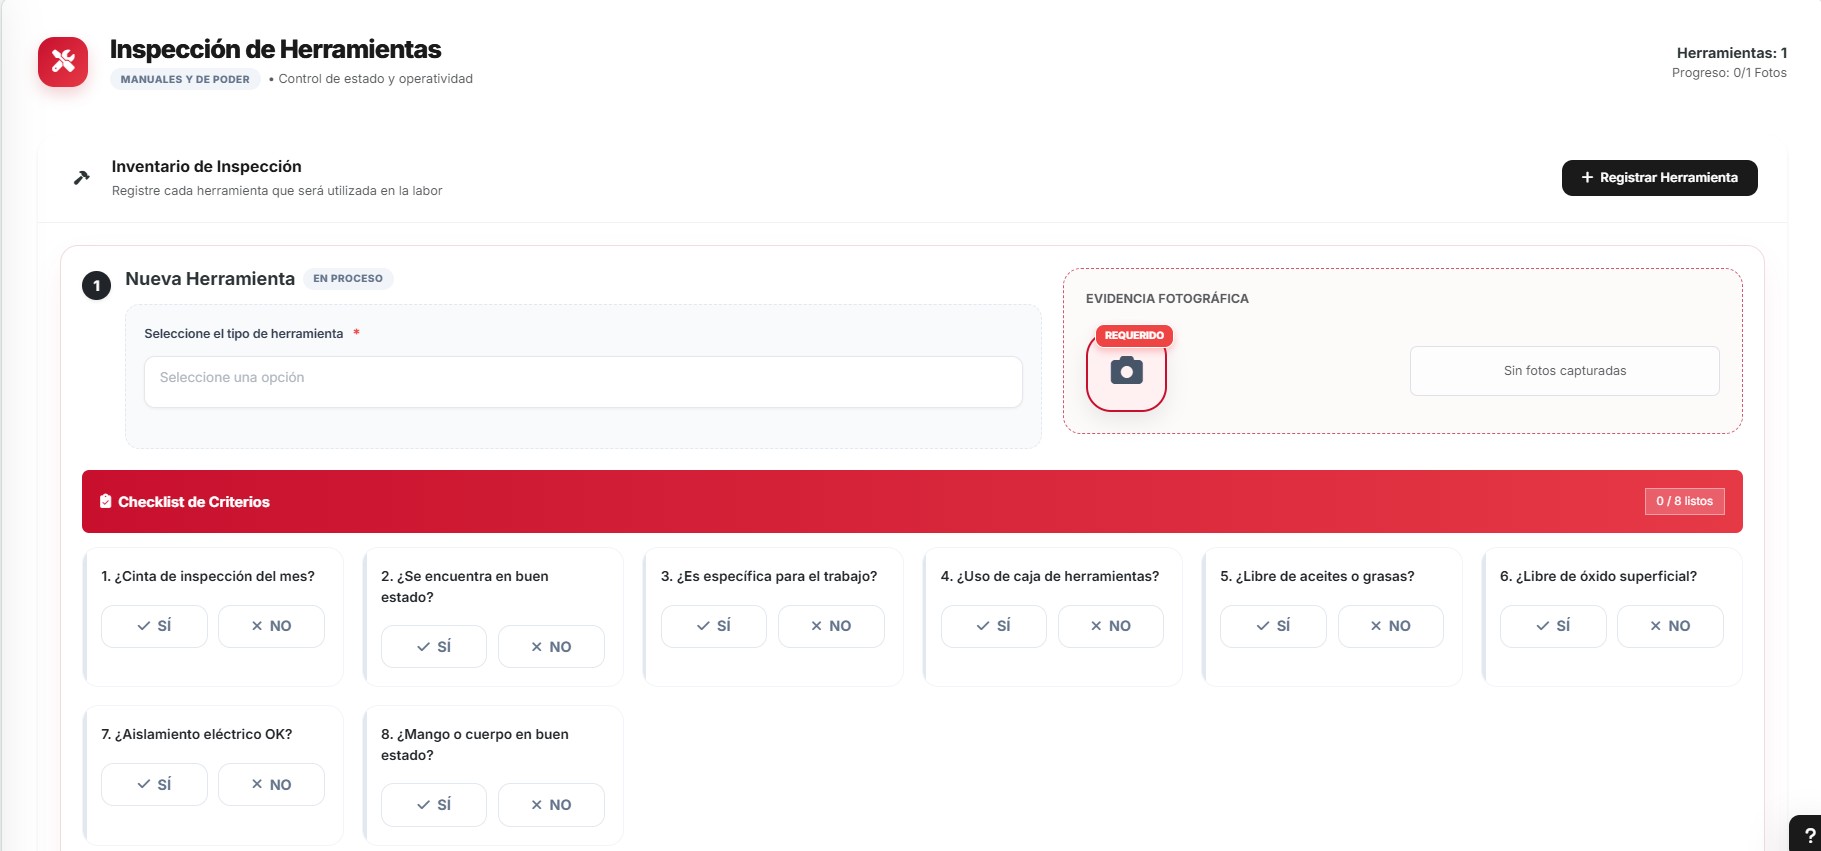Mark NO for Es específica para el trabajo
This screenshot has height=851, width=1821.
[831, 626]
